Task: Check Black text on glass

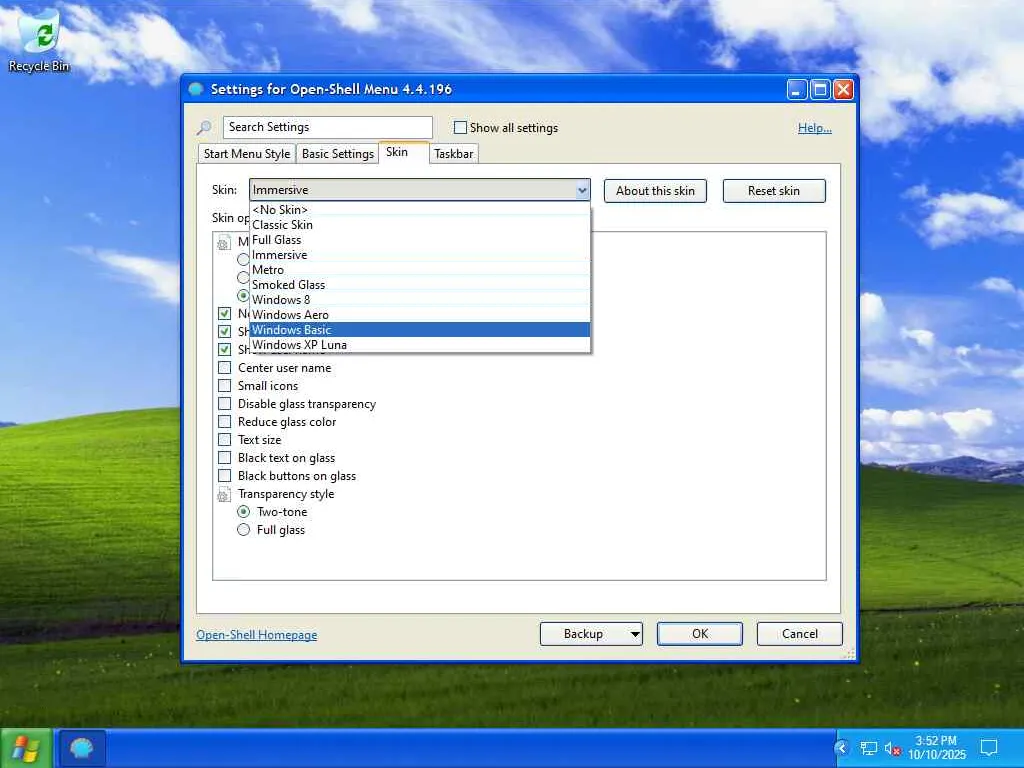Action: pyautogui.click(x=225, y=458)
